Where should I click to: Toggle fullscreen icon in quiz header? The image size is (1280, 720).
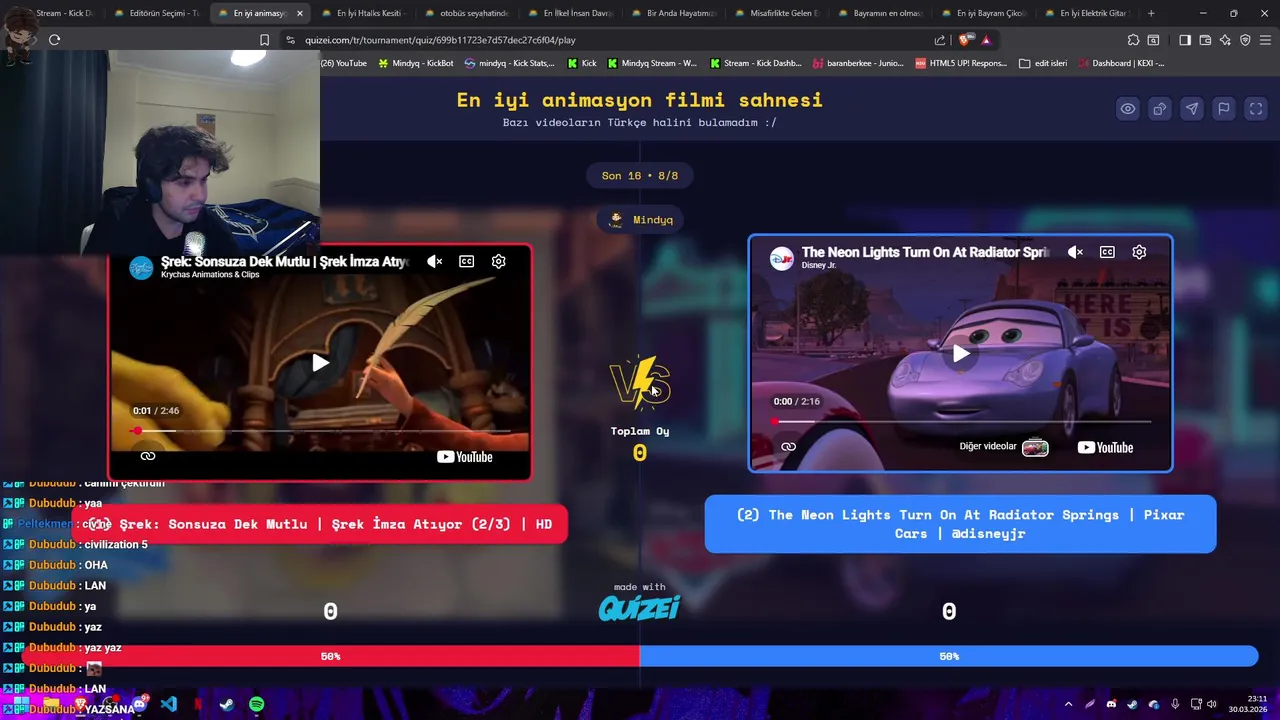click(1256, 109)
